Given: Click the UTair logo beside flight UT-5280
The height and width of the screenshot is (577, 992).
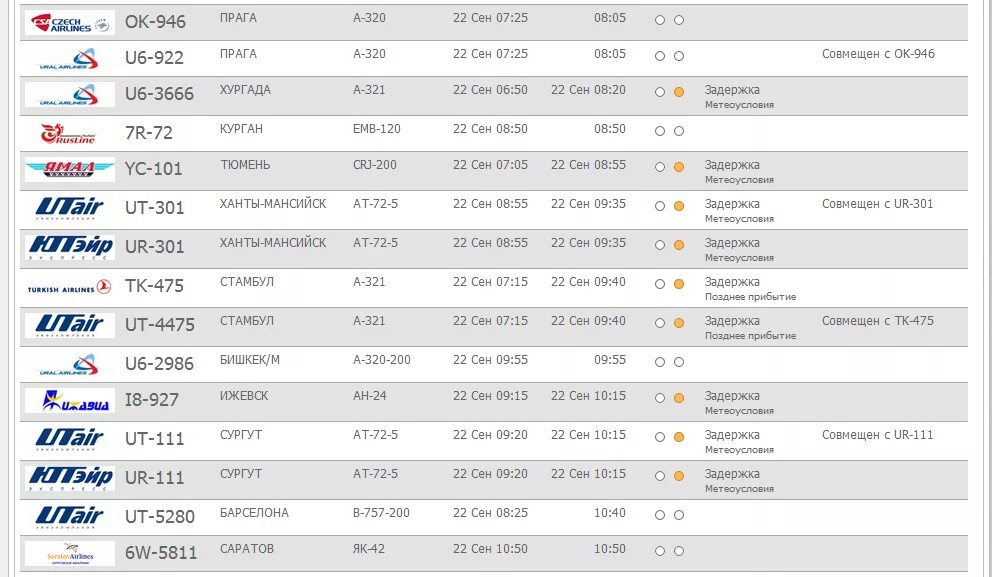Looking at the screenshot, I should (x=69, y=517).
